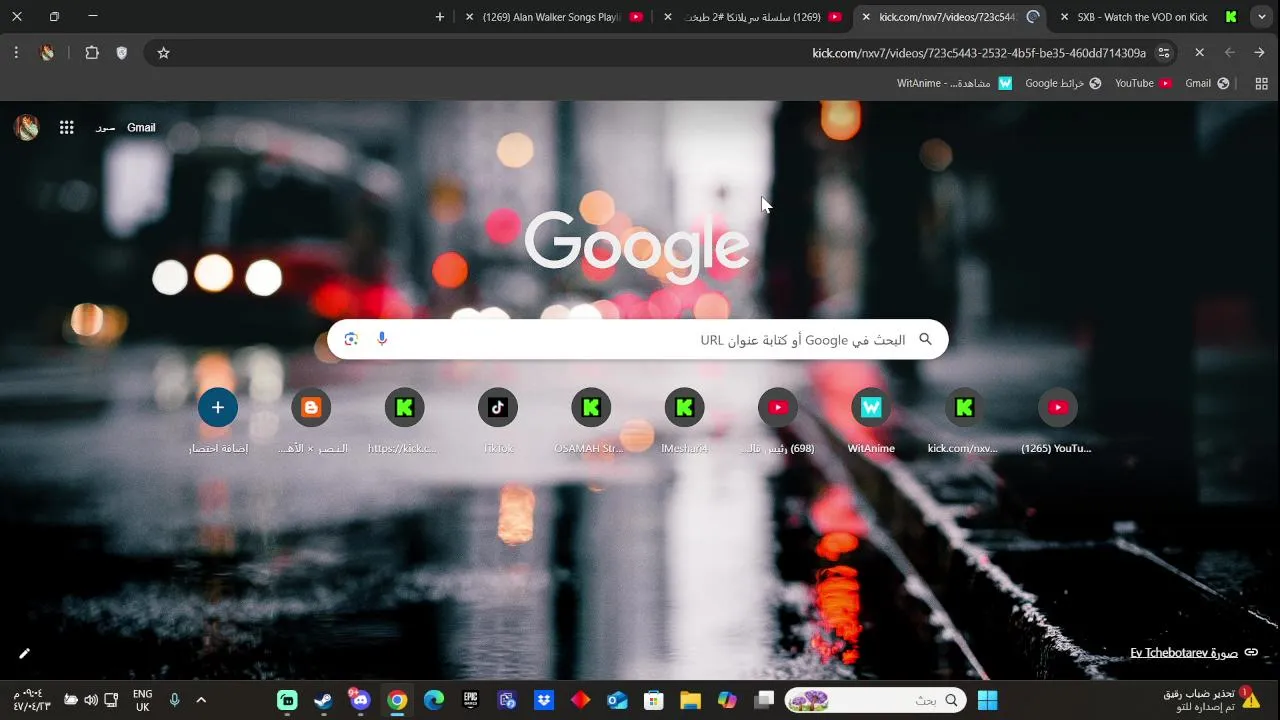Image resolution: width=1280 pixels, height=720 pixels.
Task: Close the SXB - Watch the VOD tab
Action: [x=1064, y=17]
